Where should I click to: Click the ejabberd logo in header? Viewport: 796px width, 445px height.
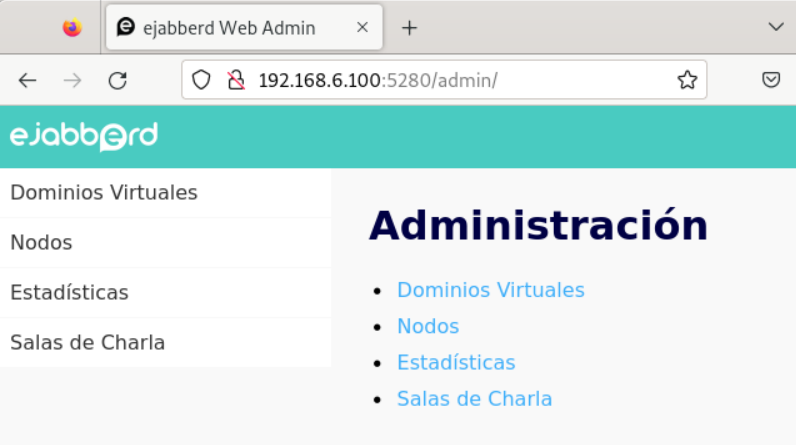[x=84, y=136]
